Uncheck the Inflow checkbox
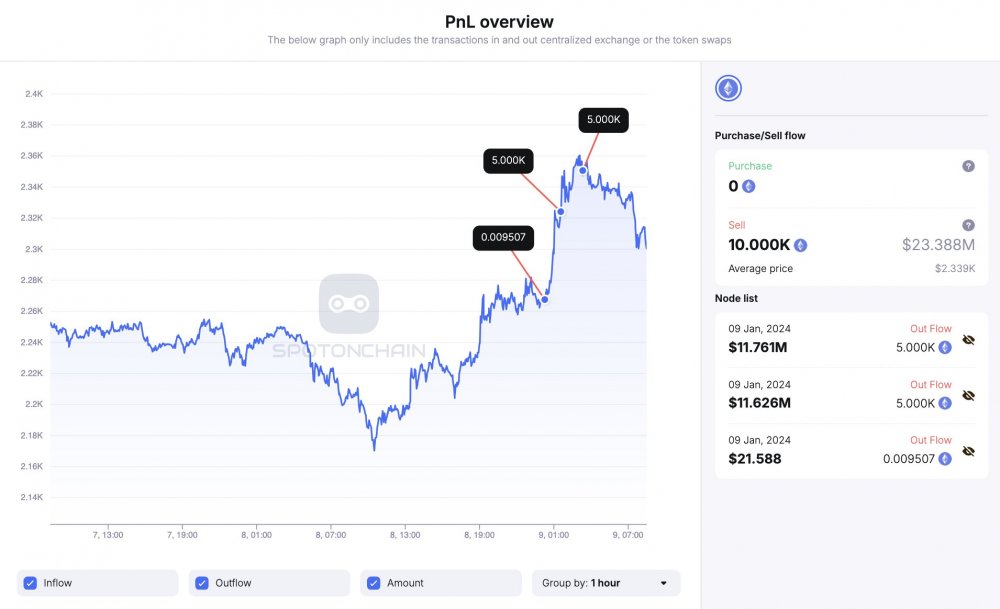The height and width of the screenshot is (609, 1000). (30, 583)
